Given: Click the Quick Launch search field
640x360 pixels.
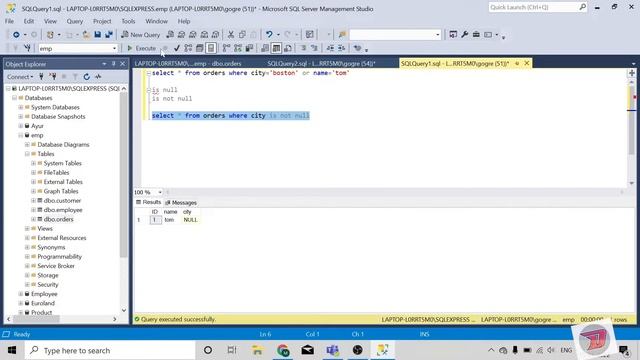Looking at the screenshot, I should pyautogui.click(x=538, y=7).
